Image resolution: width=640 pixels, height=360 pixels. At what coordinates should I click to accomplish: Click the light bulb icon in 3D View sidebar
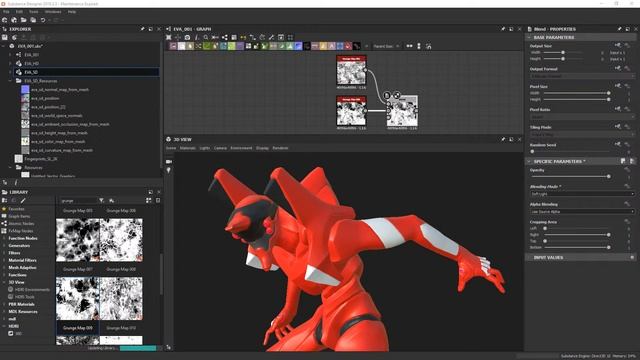(x=169, y=170)
